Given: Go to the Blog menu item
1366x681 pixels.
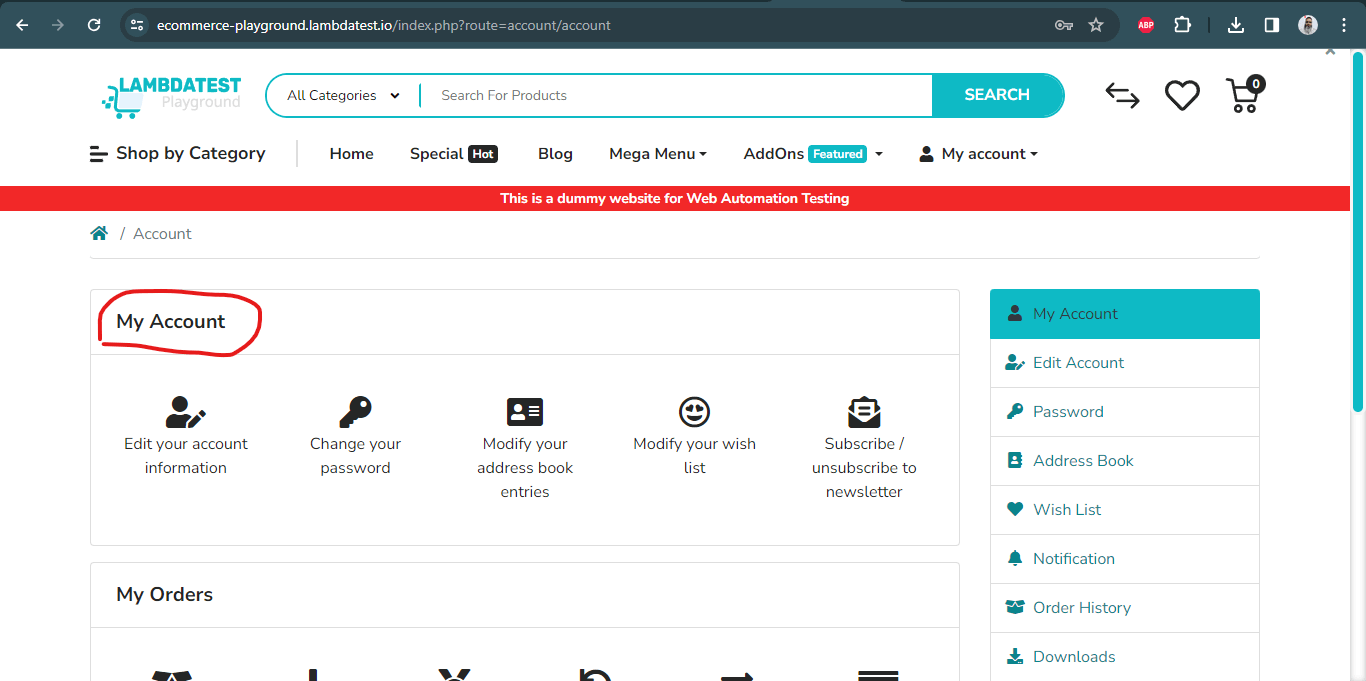Looking at the screenshot, I should point(555,154).
